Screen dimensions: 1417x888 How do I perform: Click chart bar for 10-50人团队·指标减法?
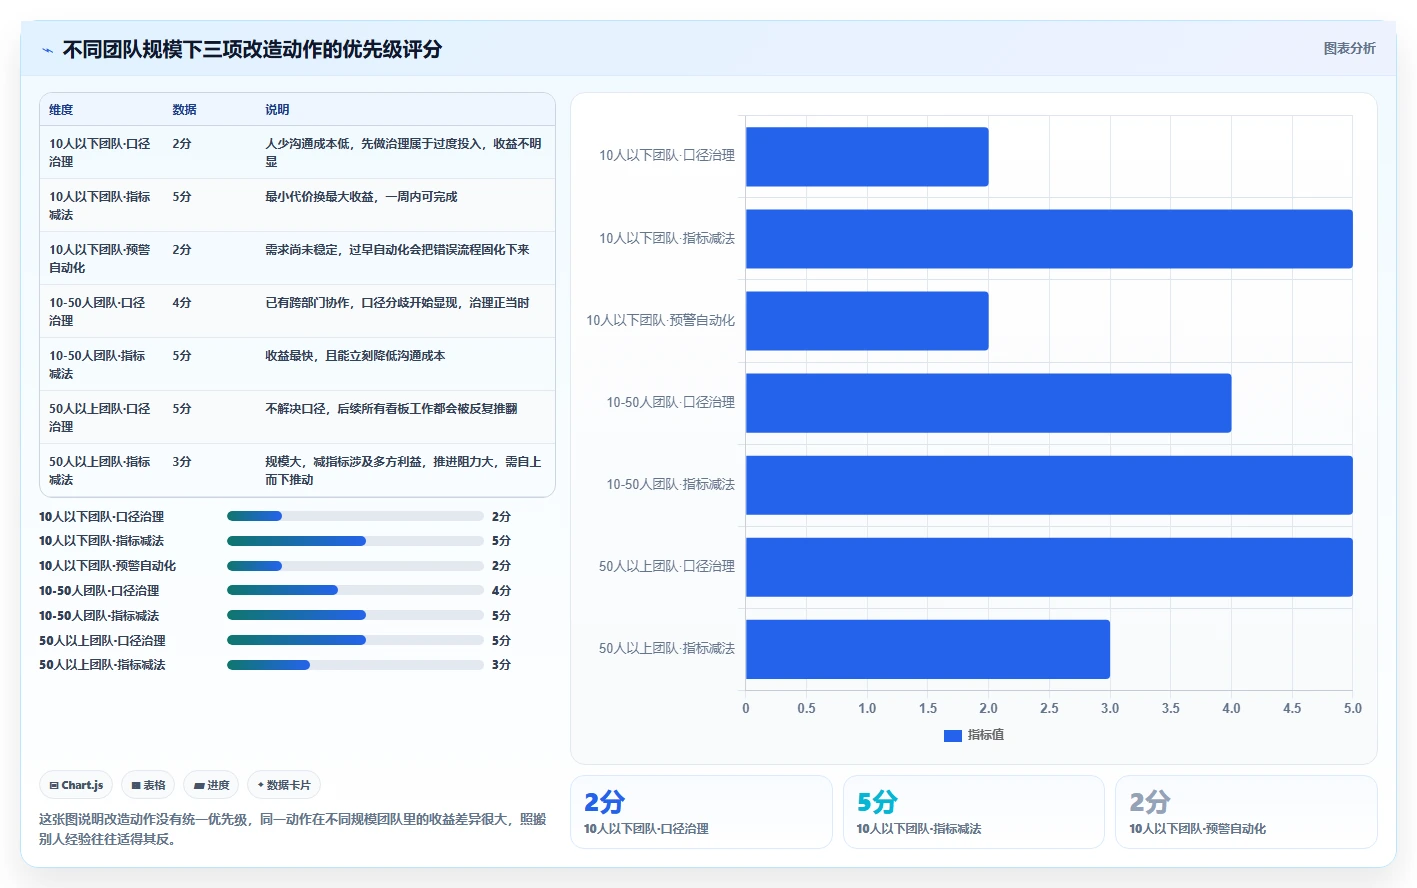click(1049, 485)
